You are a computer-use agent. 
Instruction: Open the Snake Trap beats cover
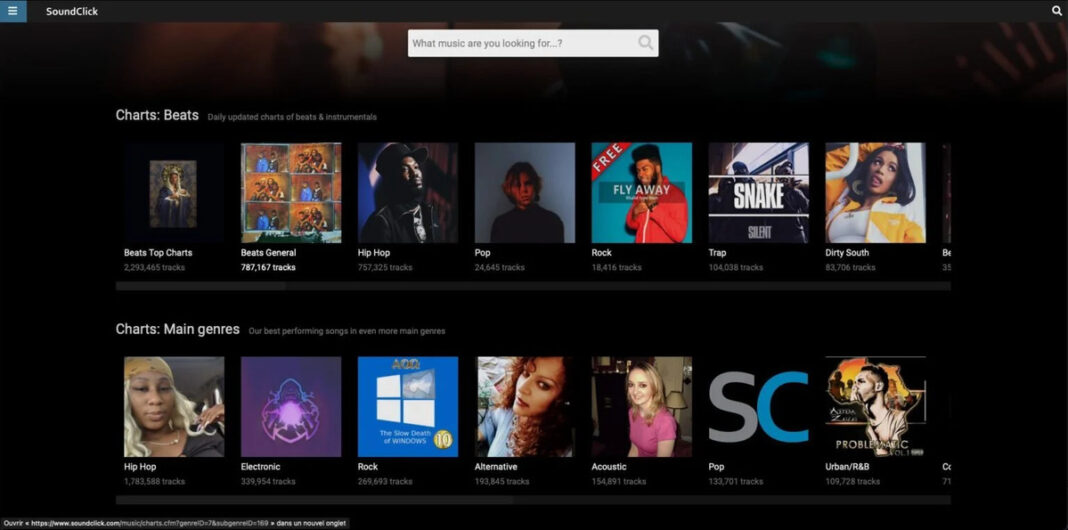[x=759, y=193]
